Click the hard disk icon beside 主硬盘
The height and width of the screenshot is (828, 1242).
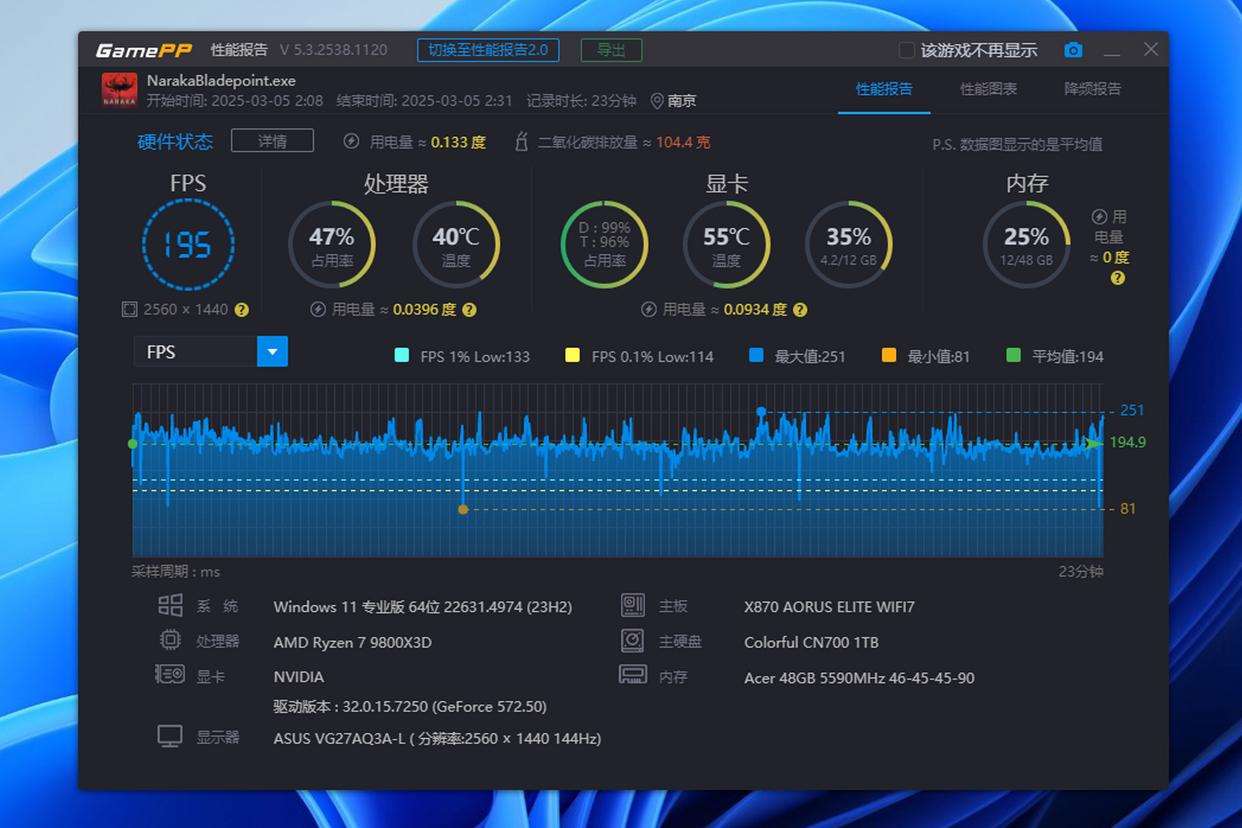pyautogui.click(x=633, y=641)
